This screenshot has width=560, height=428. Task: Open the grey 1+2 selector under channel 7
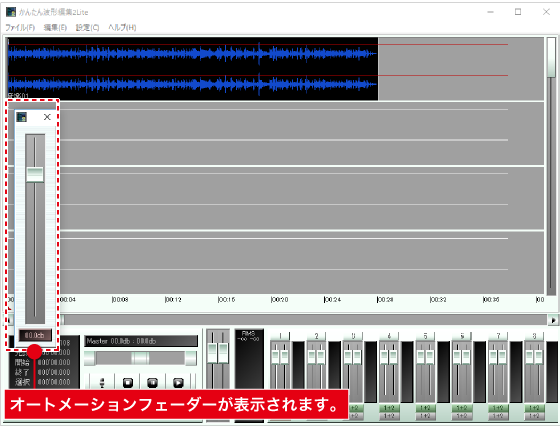498,416
